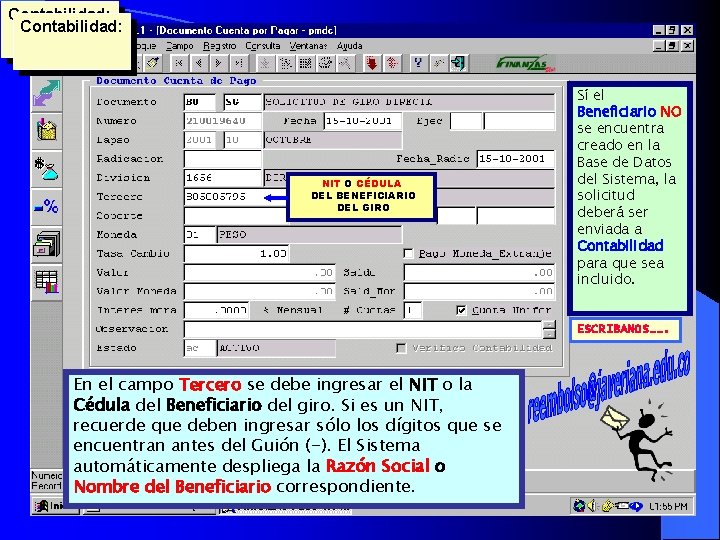Open the Ayuda menu
This screenshot has width=720, height=540.
tap(349, 46)
